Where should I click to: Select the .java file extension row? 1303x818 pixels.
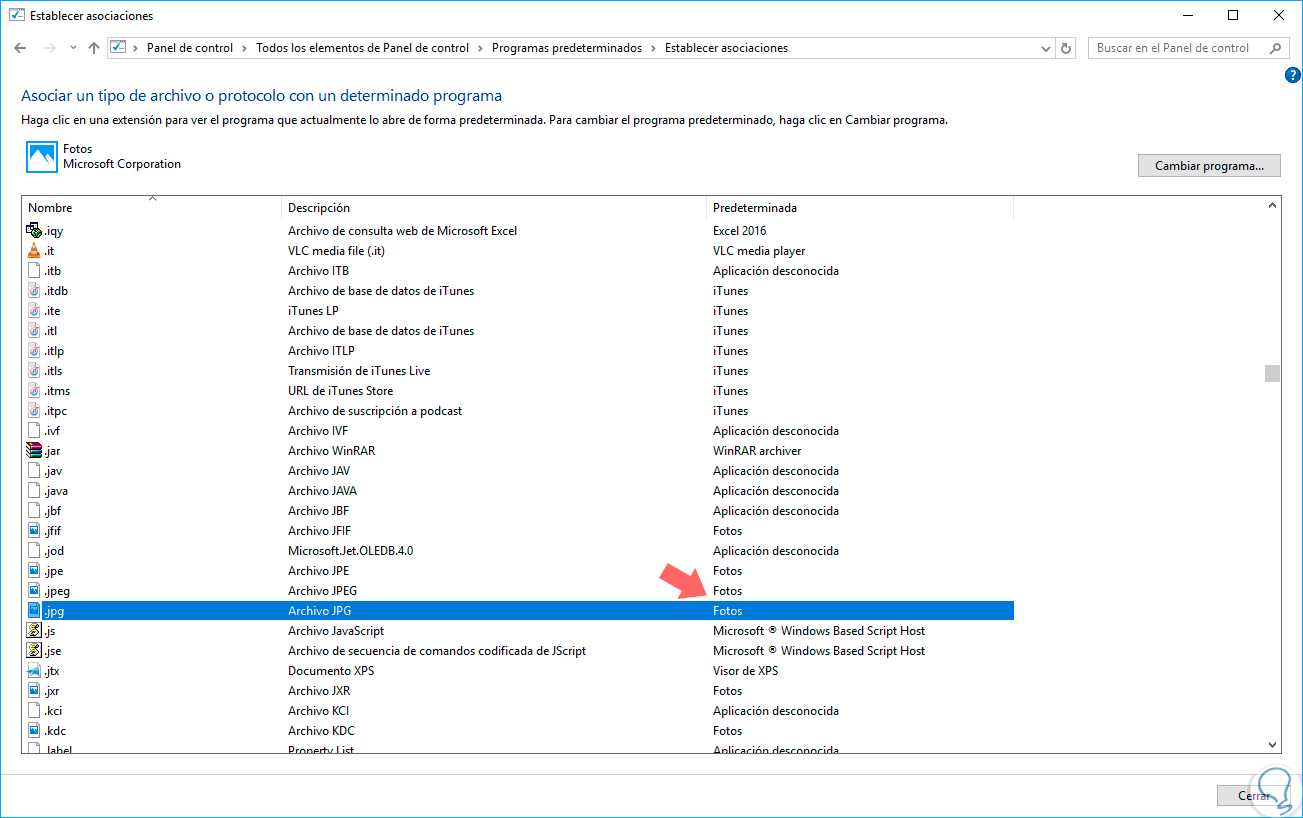click(x=518, y=490)
